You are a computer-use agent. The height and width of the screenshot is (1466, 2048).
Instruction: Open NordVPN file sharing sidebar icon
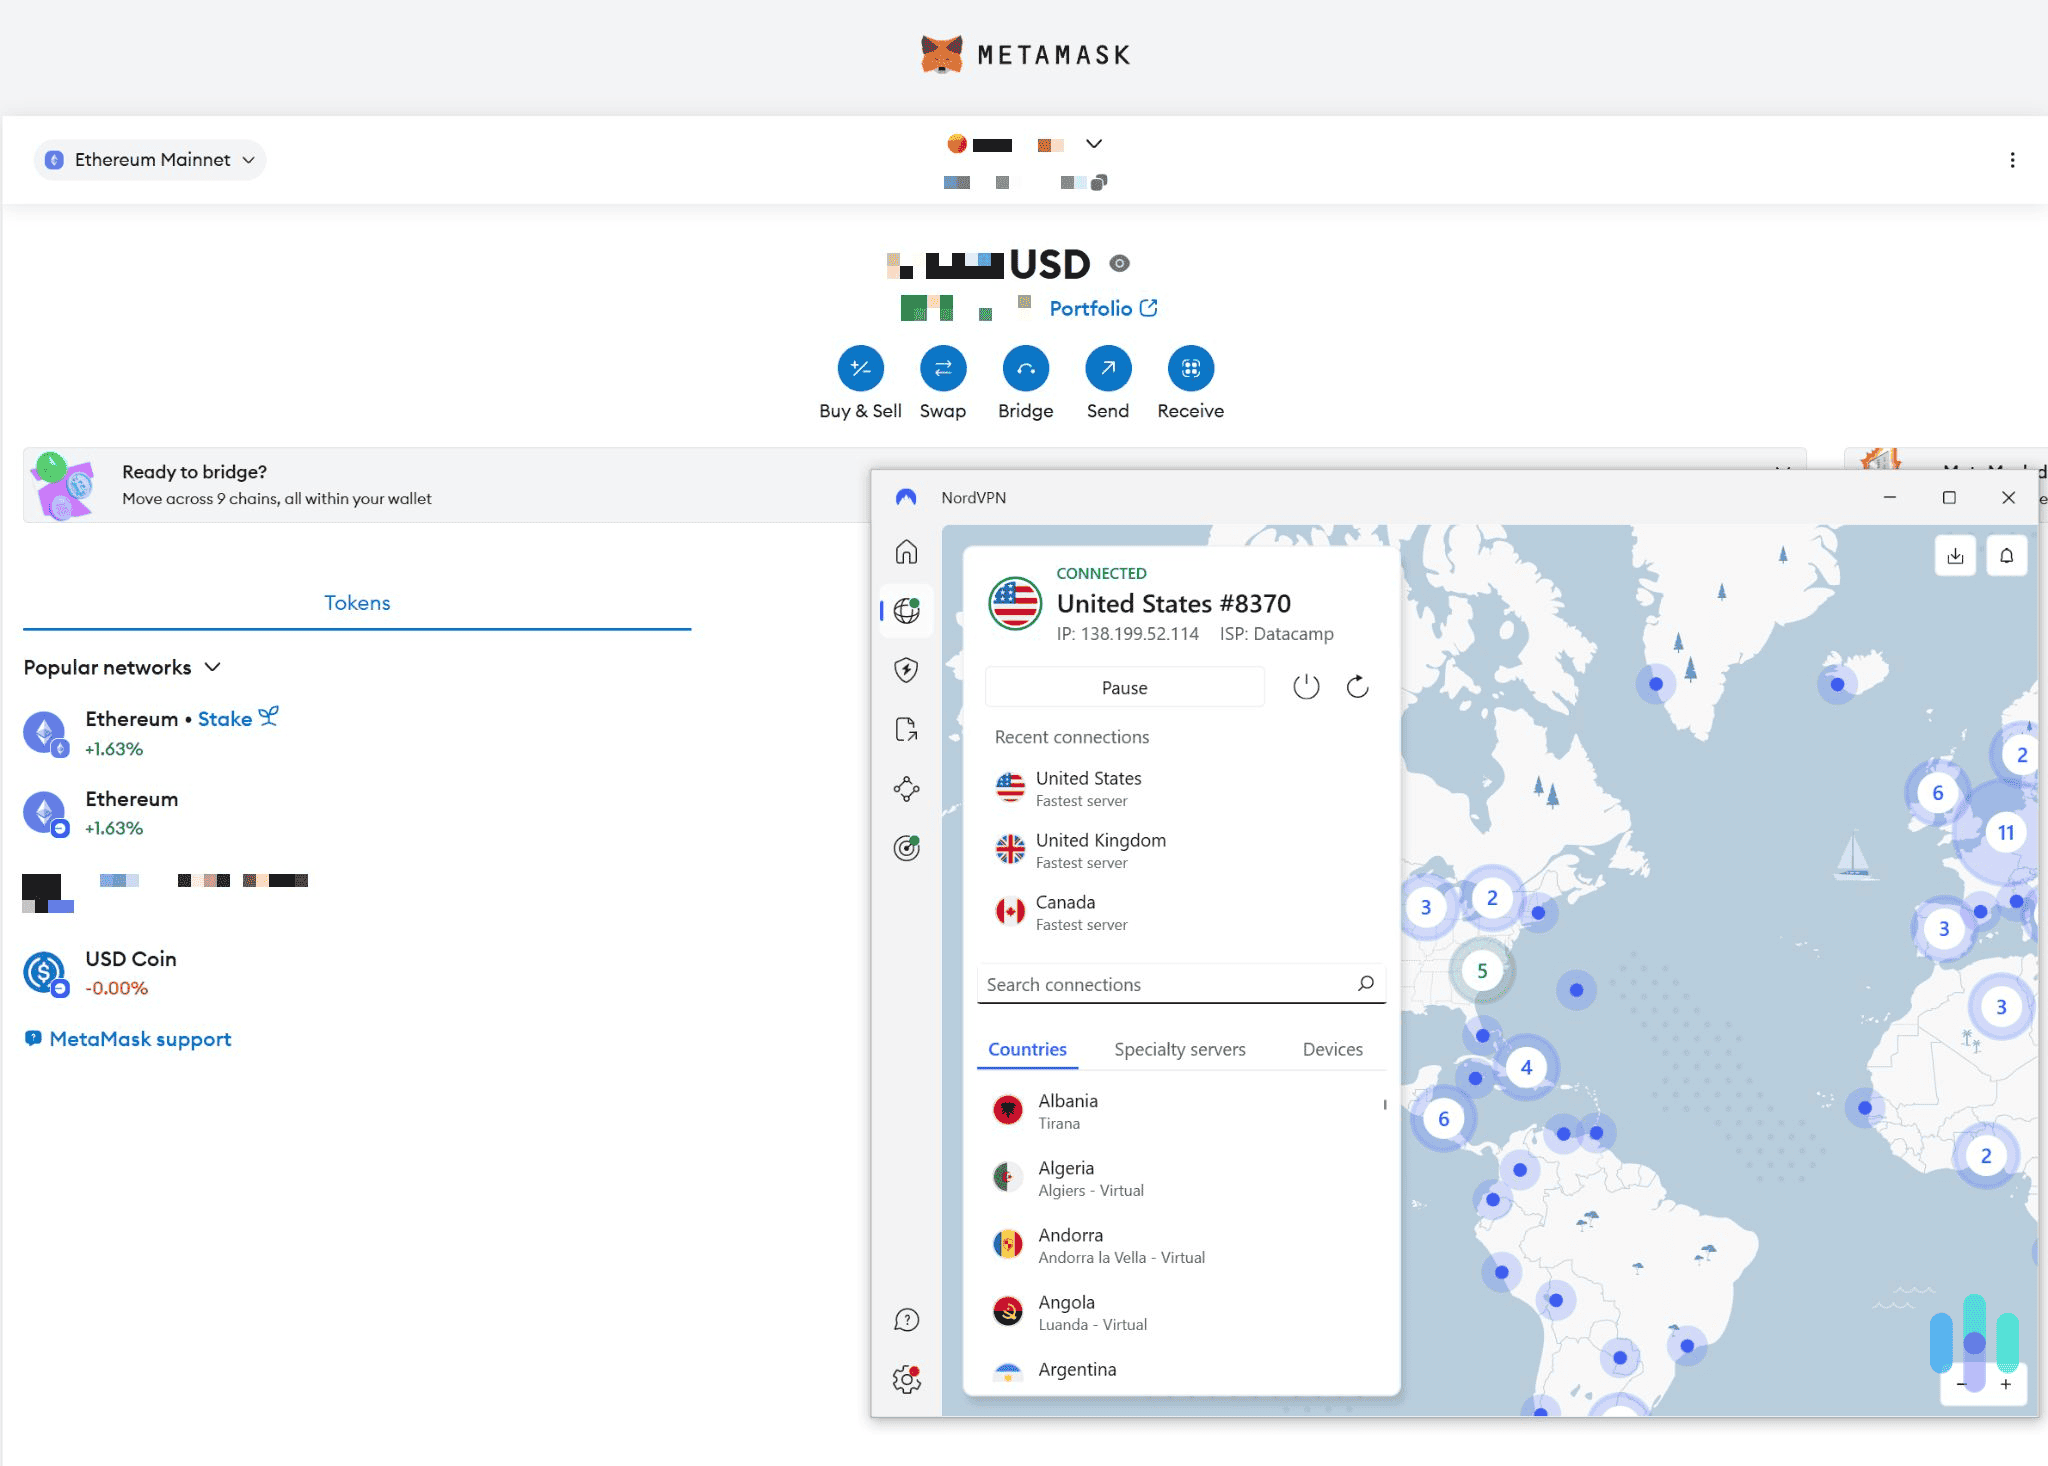(907, 729)
